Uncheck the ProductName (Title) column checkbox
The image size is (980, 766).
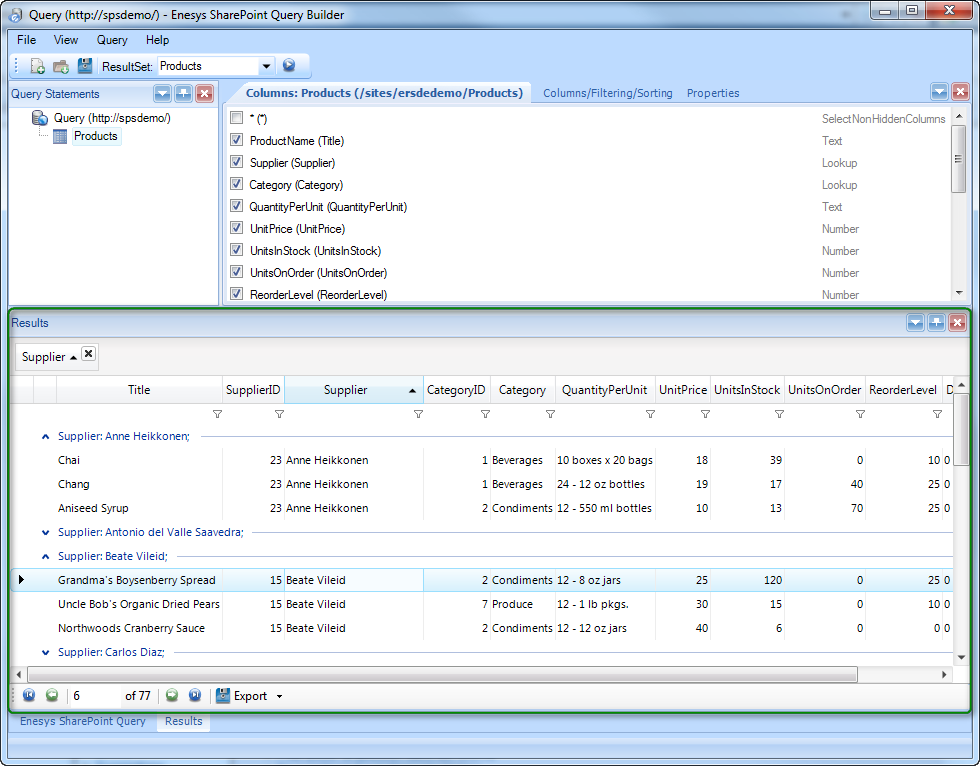point(237,141)
